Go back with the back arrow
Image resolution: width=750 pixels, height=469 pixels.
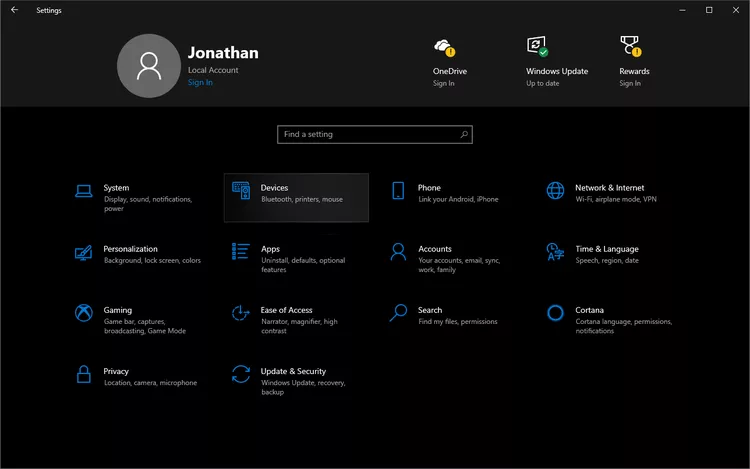[x=14, y=10]
